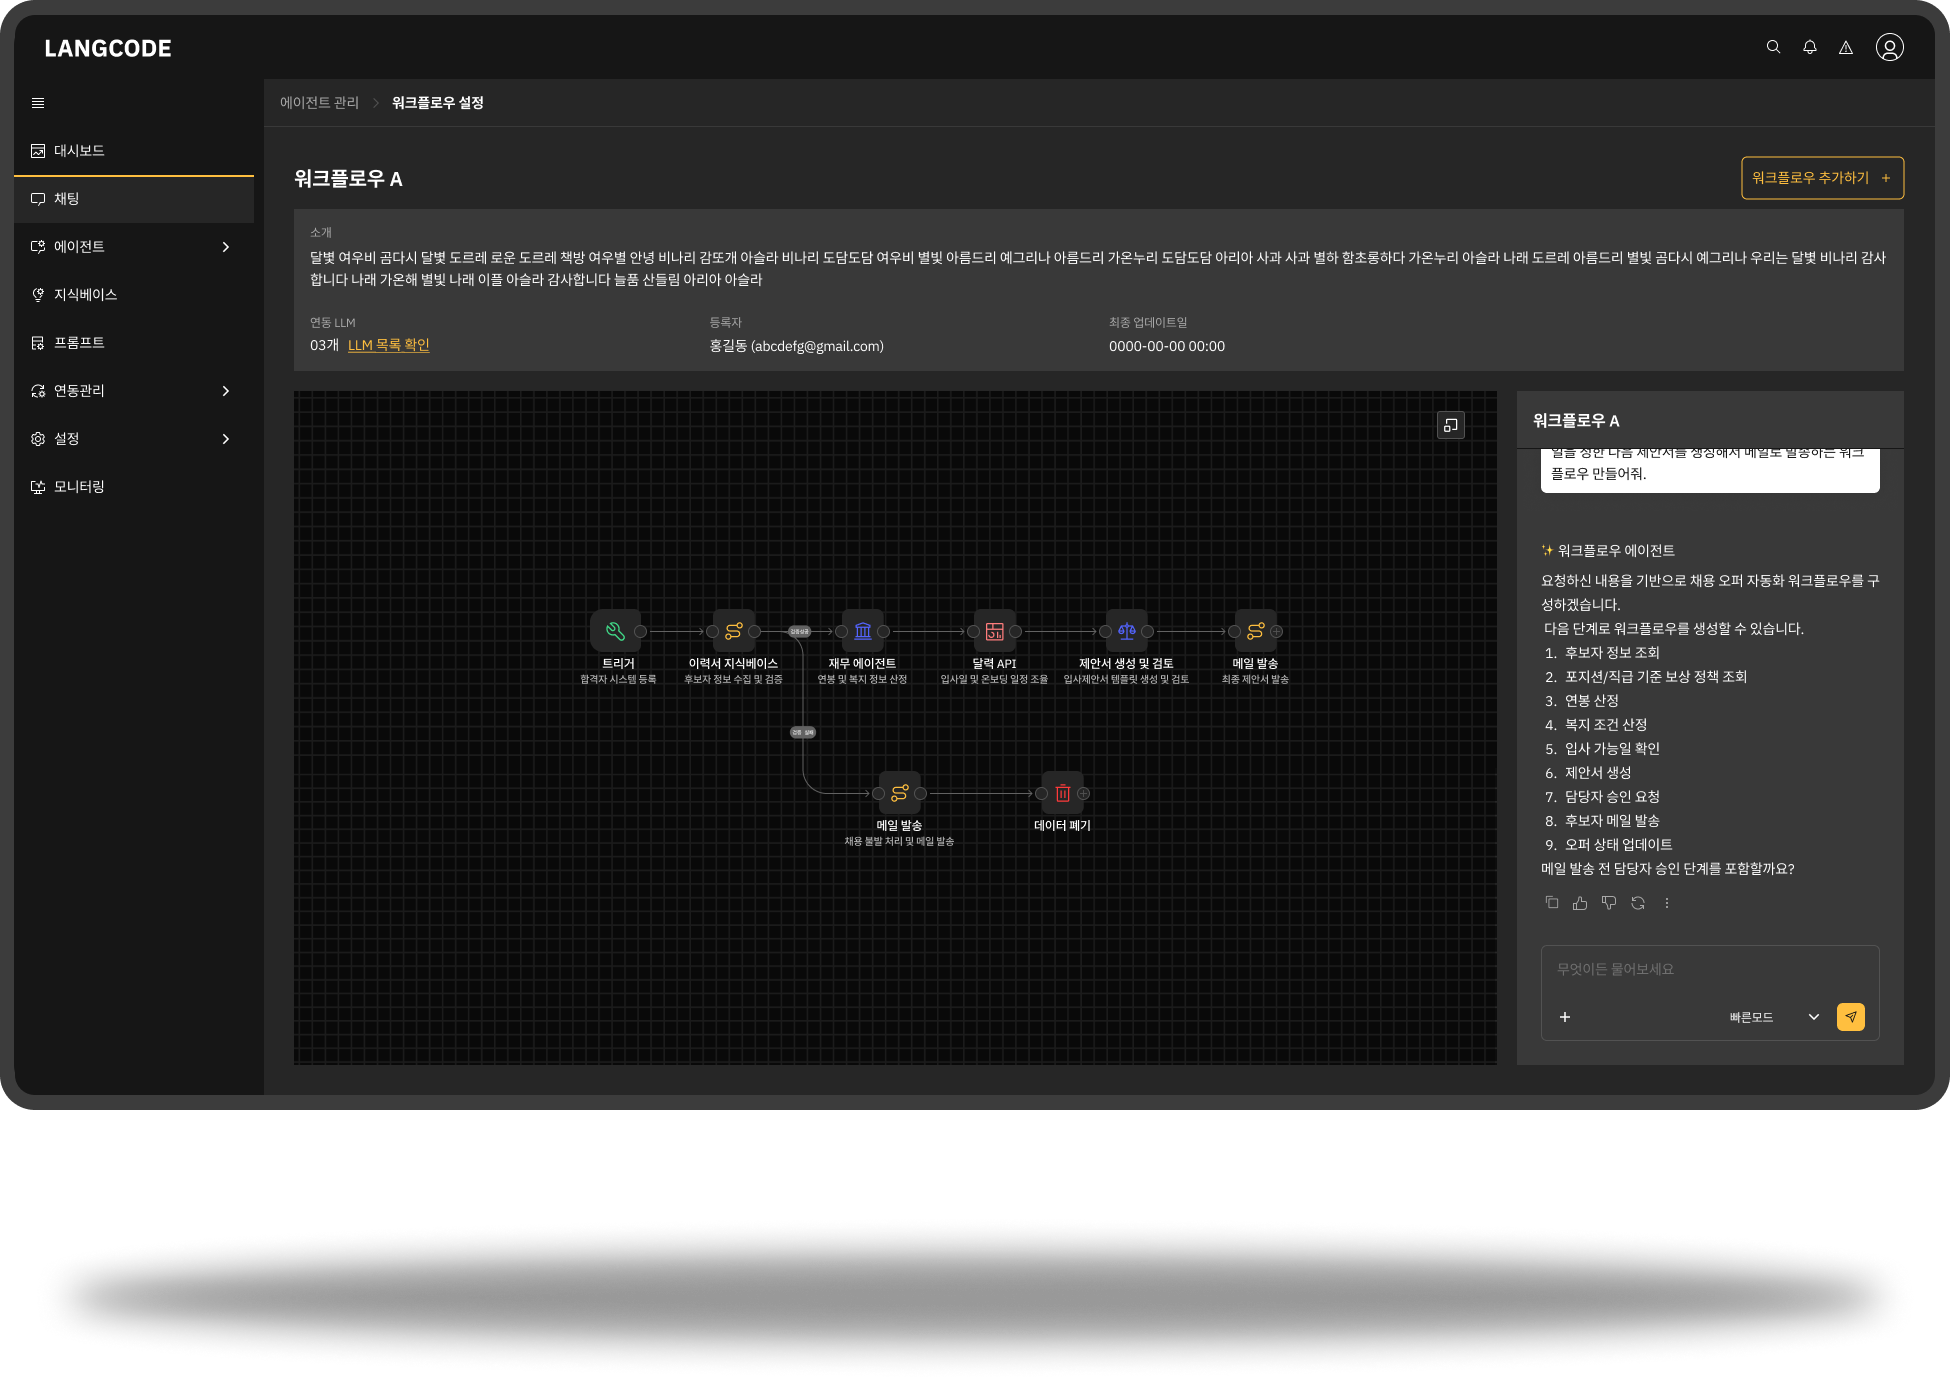Viewport: 1950px width, 1380px height.
Task: Collapse sidebar with hamburger menu icon
Action: (x=38, y=103)
